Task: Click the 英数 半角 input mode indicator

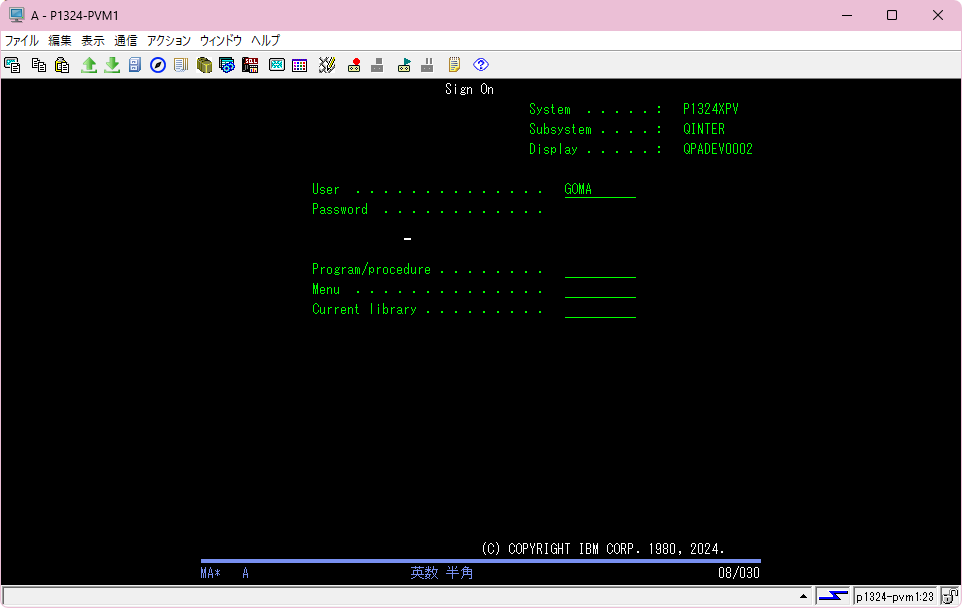Action: [442, 573]
